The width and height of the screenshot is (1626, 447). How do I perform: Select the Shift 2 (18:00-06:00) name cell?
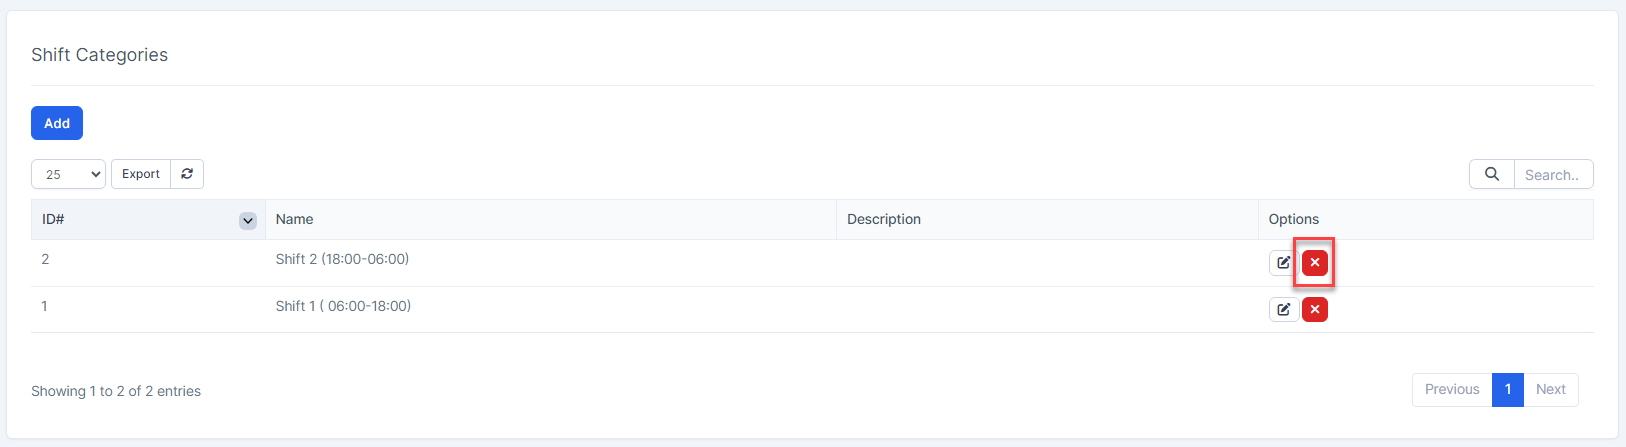click(342, 259)
